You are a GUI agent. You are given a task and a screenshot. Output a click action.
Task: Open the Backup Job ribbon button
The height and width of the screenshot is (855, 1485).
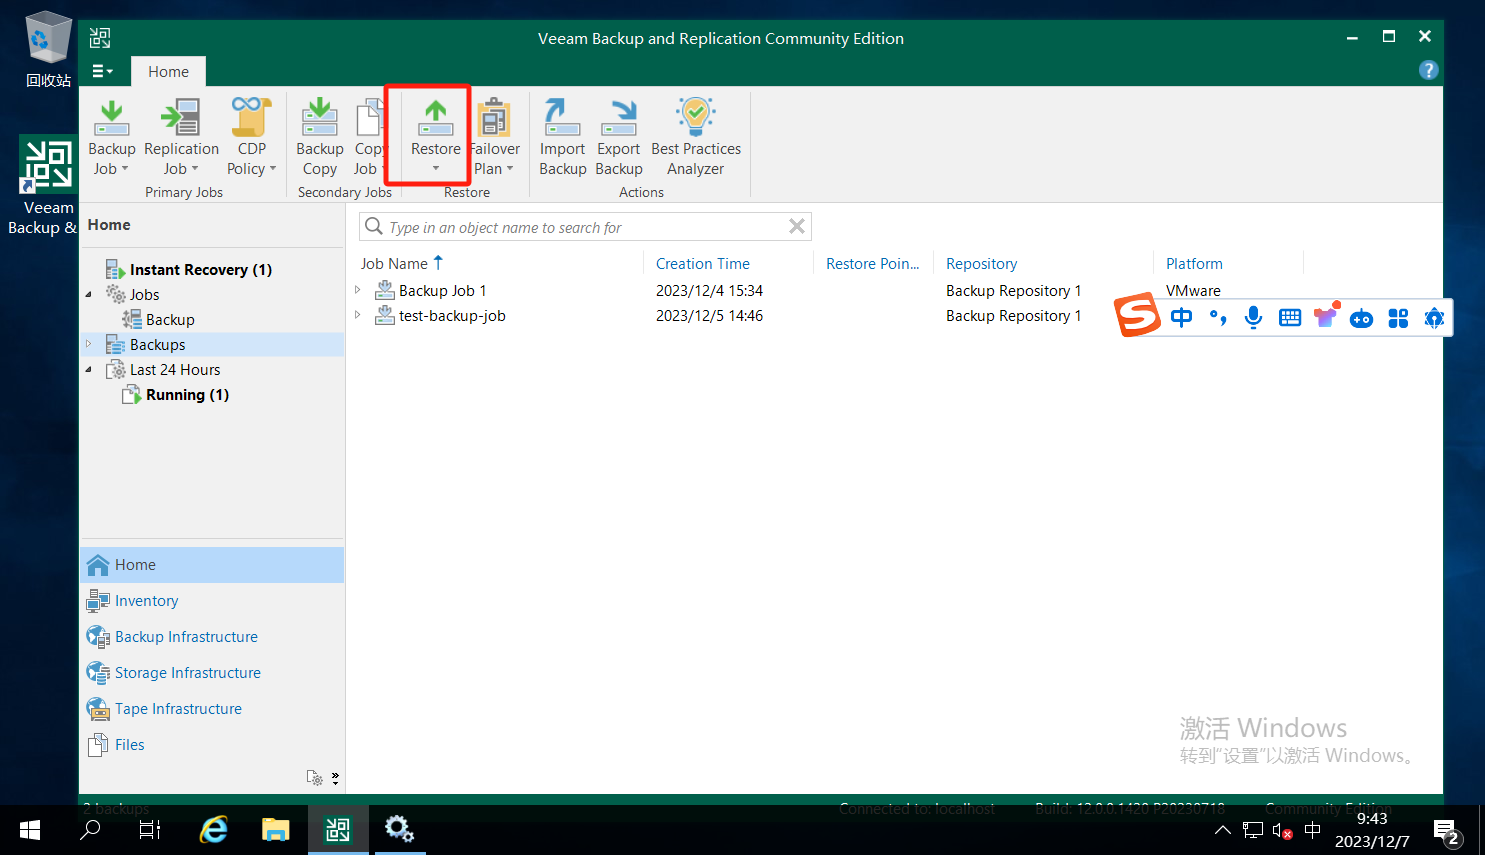click(111, 137)
